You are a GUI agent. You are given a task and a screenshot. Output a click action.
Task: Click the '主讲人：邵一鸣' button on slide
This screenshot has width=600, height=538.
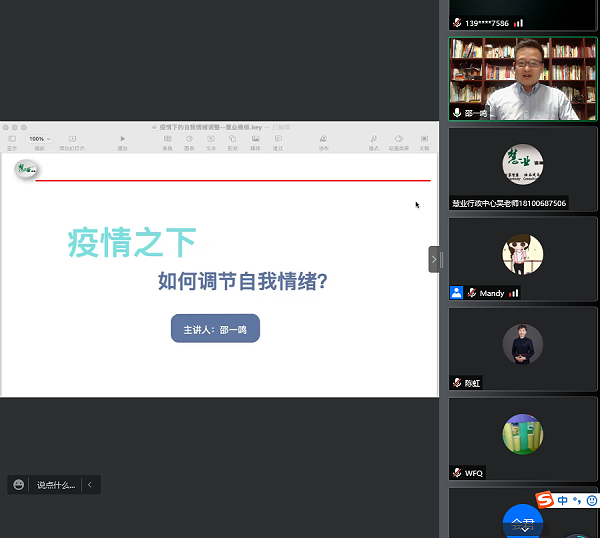(x=215, y=328)
